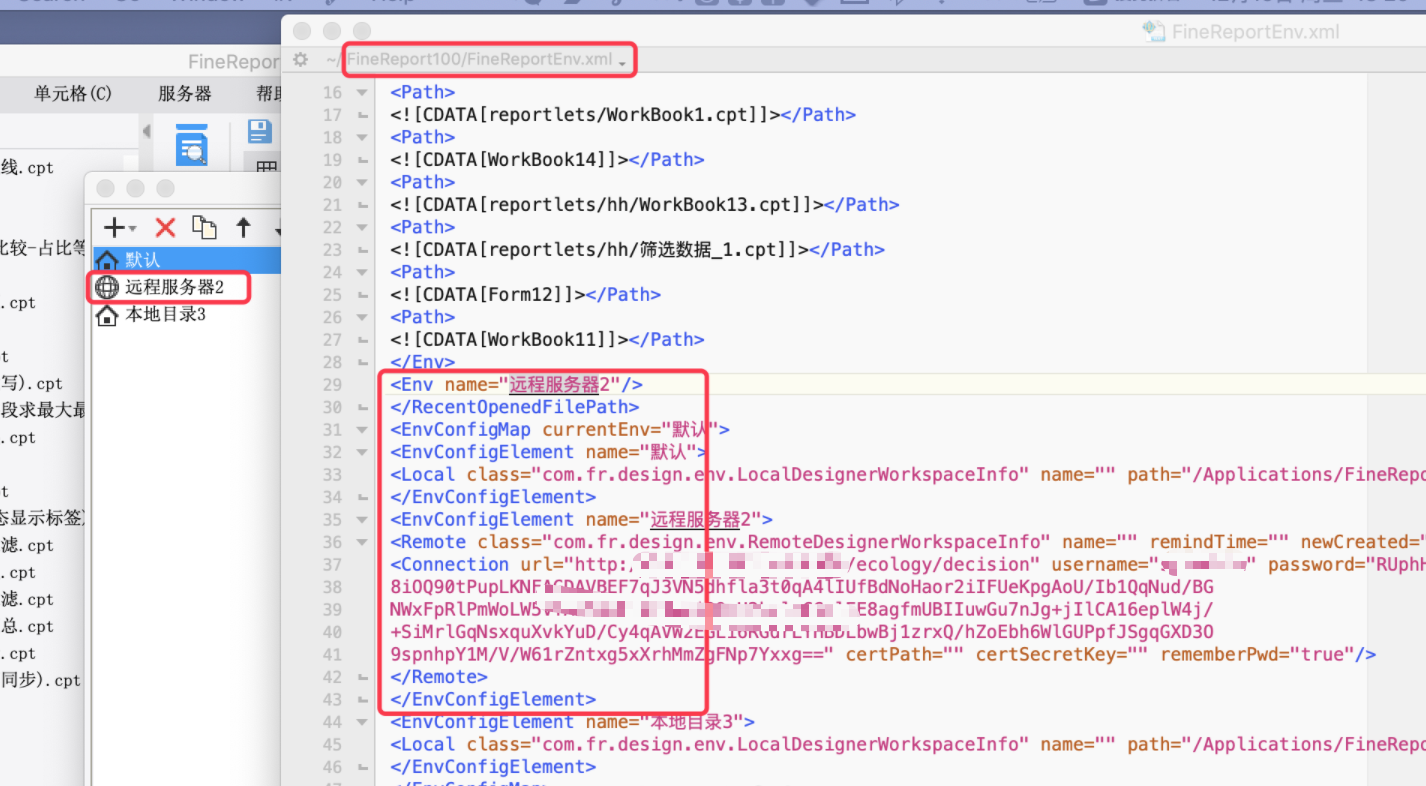Delete the environment with the red X icon
Screen dimensions: 1426x786
[165, 228]
